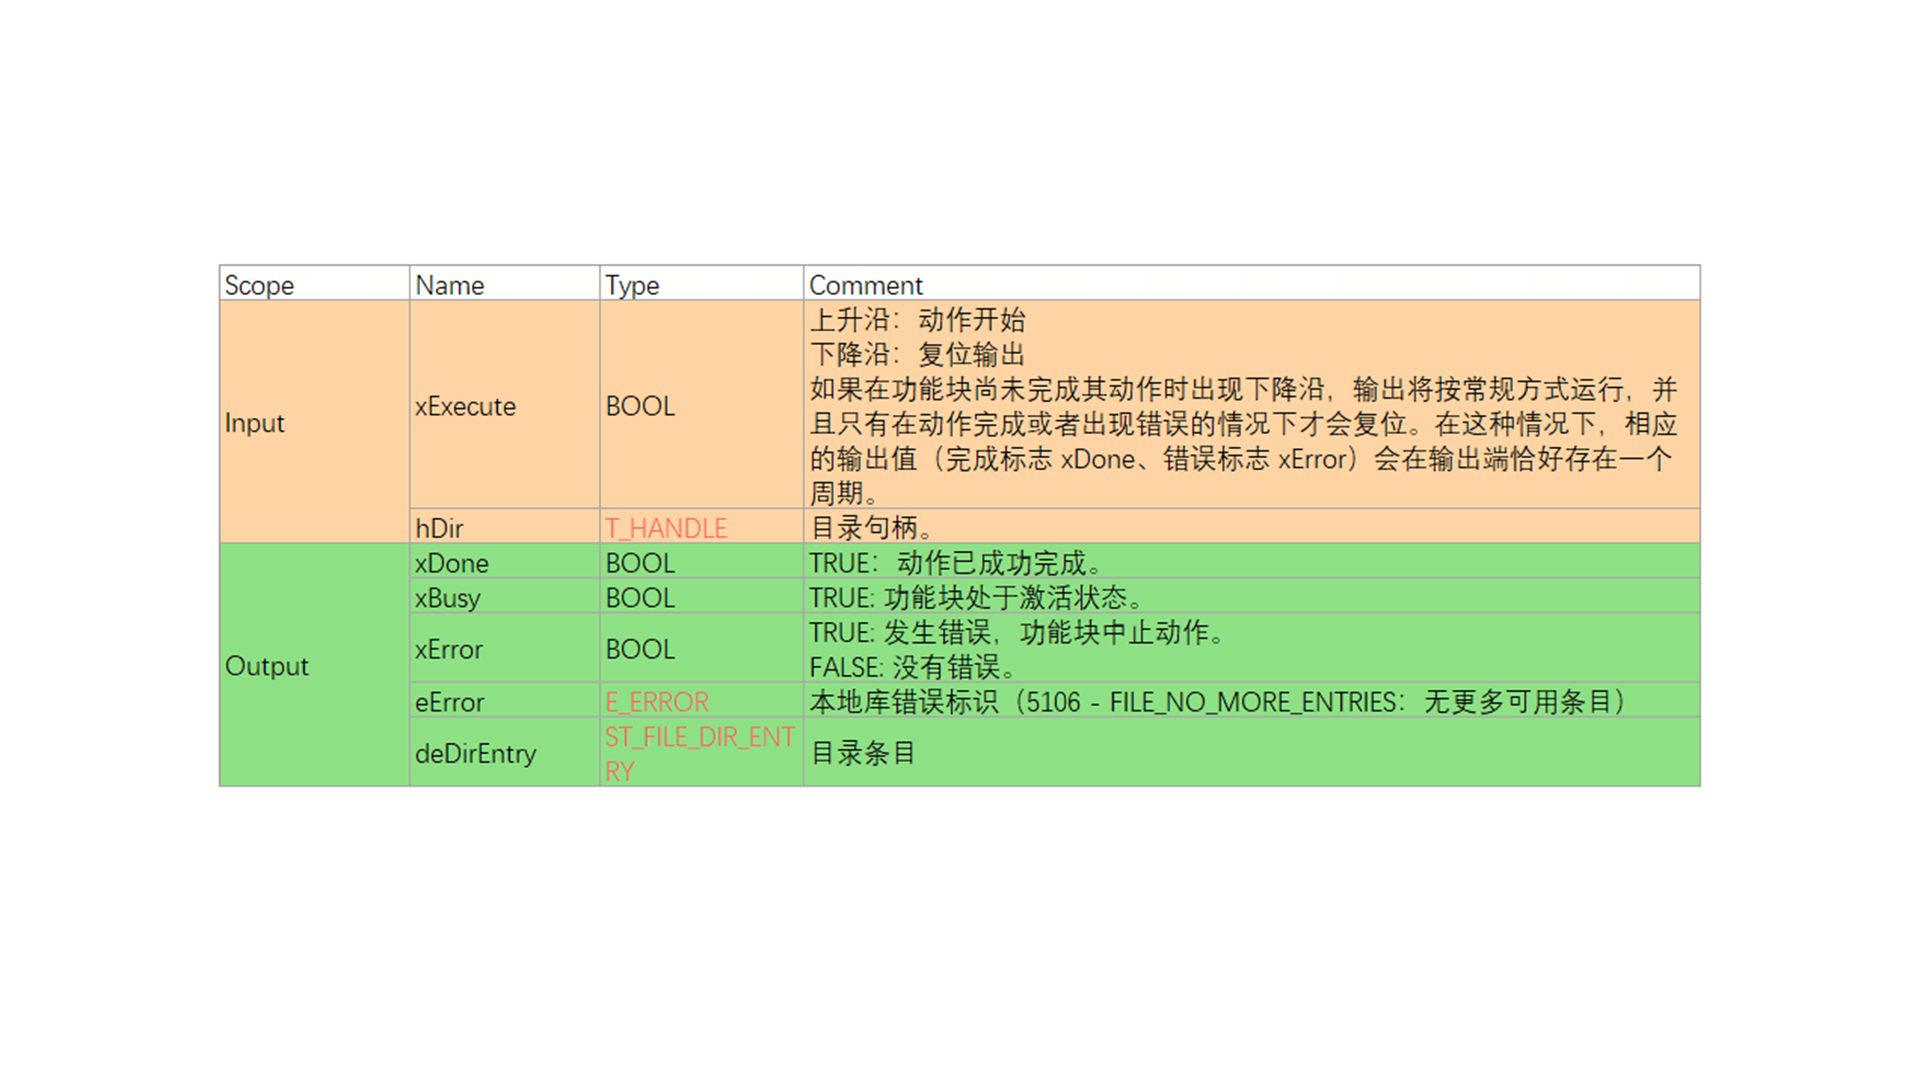The width and height of the screenshot is (1920, 1080).
Task: Select the xBusy name cell
Action: point(448,598)
